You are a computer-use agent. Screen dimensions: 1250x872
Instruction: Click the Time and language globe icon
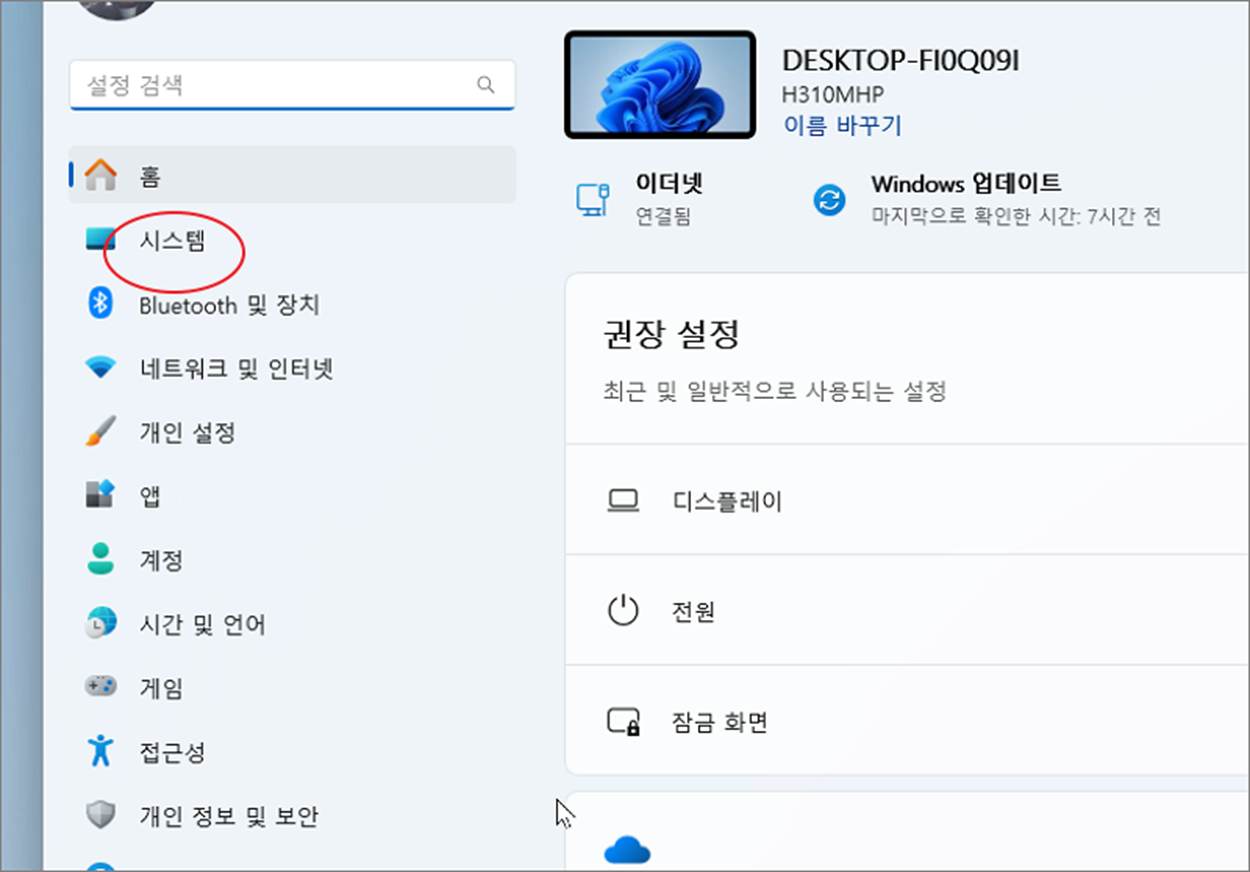point(100,623)
